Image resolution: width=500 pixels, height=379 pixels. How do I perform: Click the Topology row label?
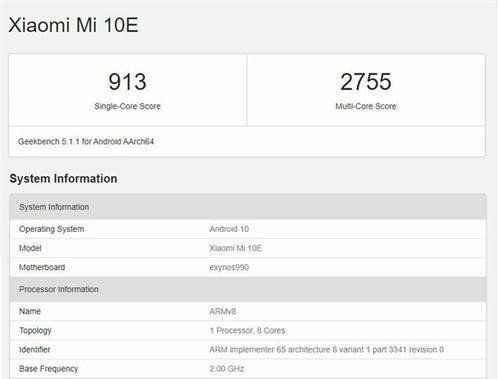pyautogui.click(x=35, y=331)
